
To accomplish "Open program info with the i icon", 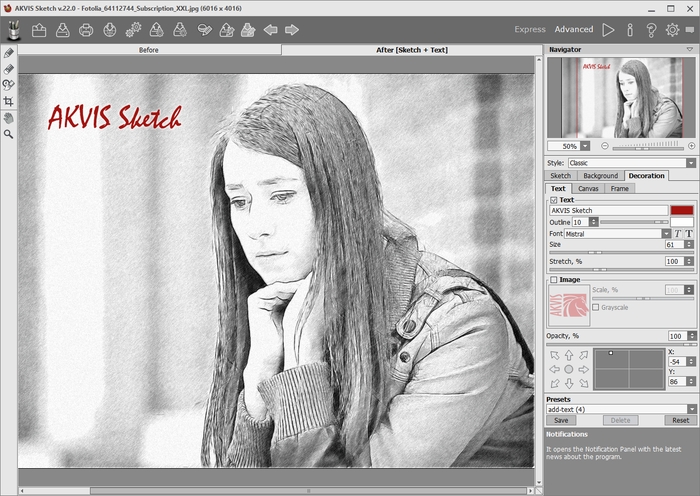I will (630, 30).
